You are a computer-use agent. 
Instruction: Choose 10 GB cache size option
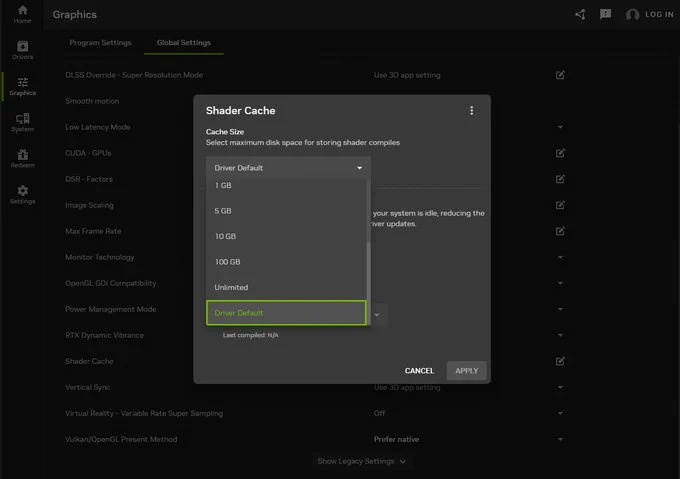pos(286,236)
